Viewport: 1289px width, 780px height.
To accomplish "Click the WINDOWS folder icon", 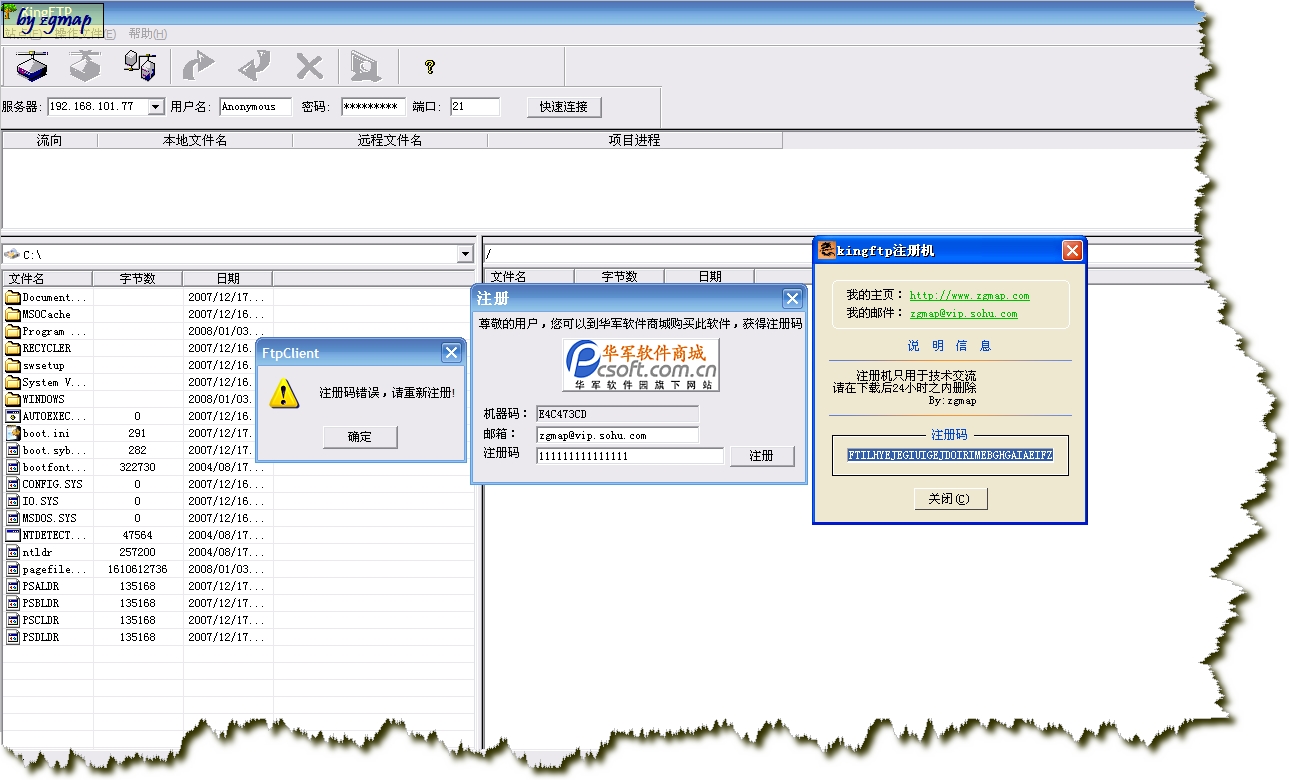I will pos(13,399).
